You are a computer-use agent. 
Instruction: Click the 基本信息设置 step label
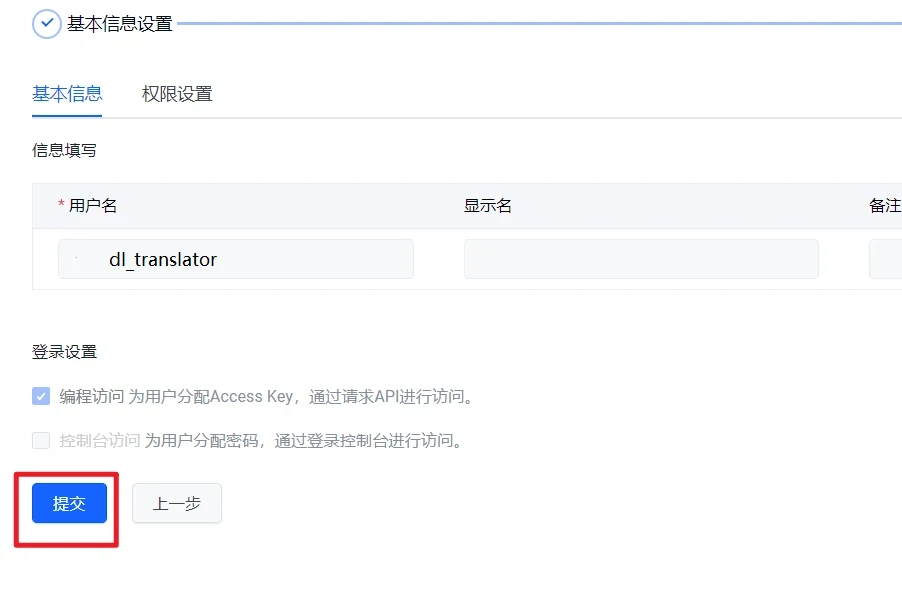(x=121, y=23)
